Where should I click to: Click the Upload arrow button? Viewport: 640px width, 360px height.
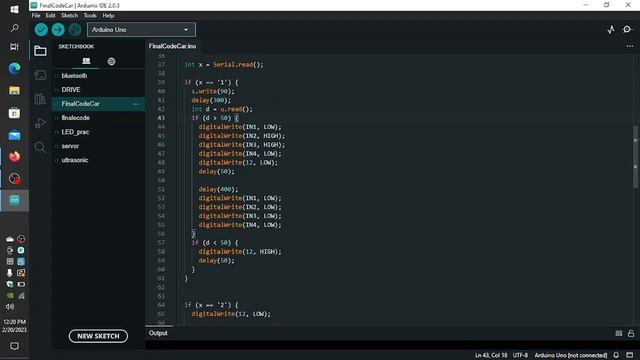(x=58, y=29)
